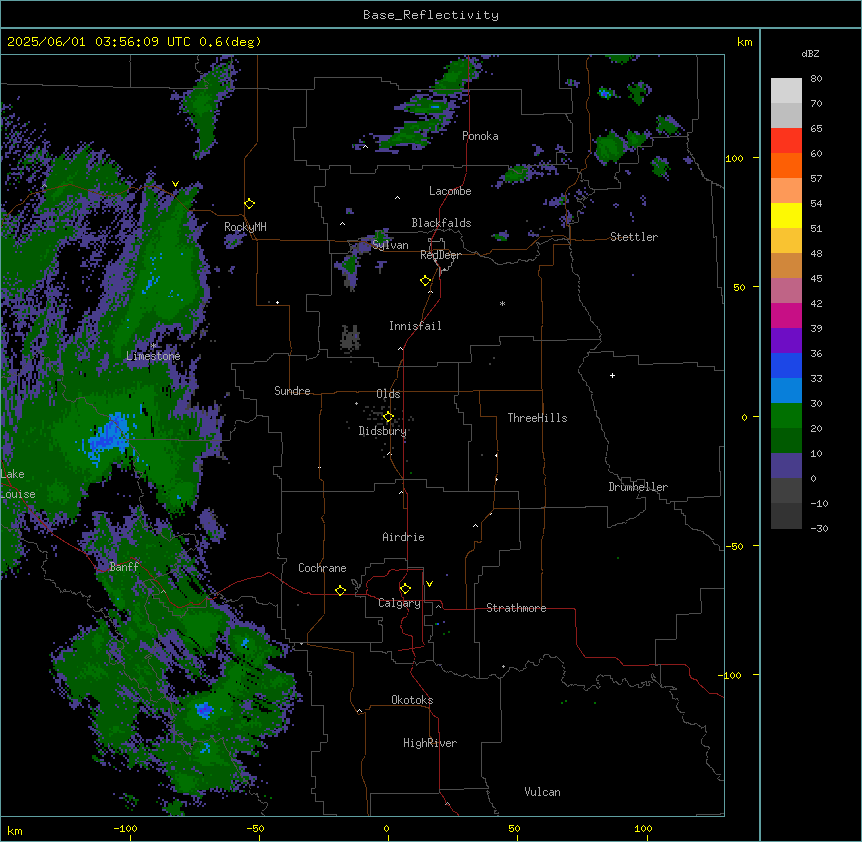Select the red swatch in the dBZ legend
The height and width of the screenshot is (842, 862).
(x=786, y=141)
